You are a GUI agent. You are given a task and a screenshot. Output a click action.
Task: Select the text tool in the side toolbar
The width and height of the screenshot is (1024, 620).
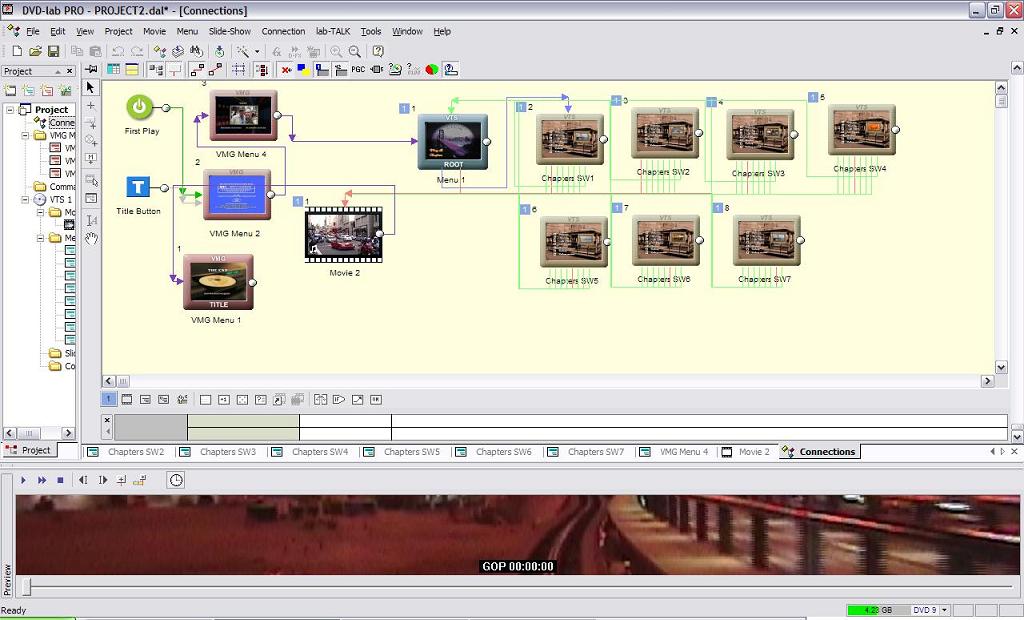91,220
